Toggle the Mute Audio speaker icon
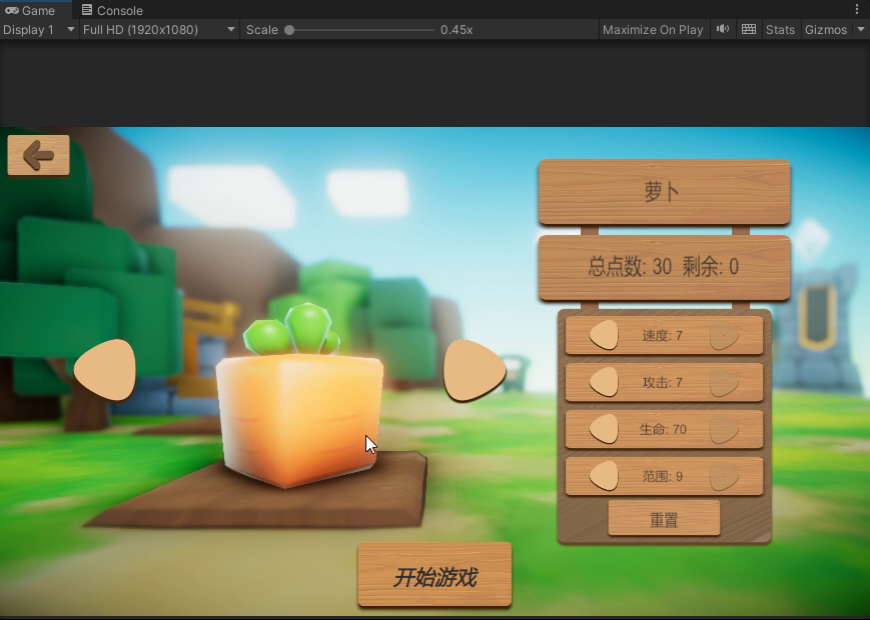870x620 pixels. tap(723, 29)
